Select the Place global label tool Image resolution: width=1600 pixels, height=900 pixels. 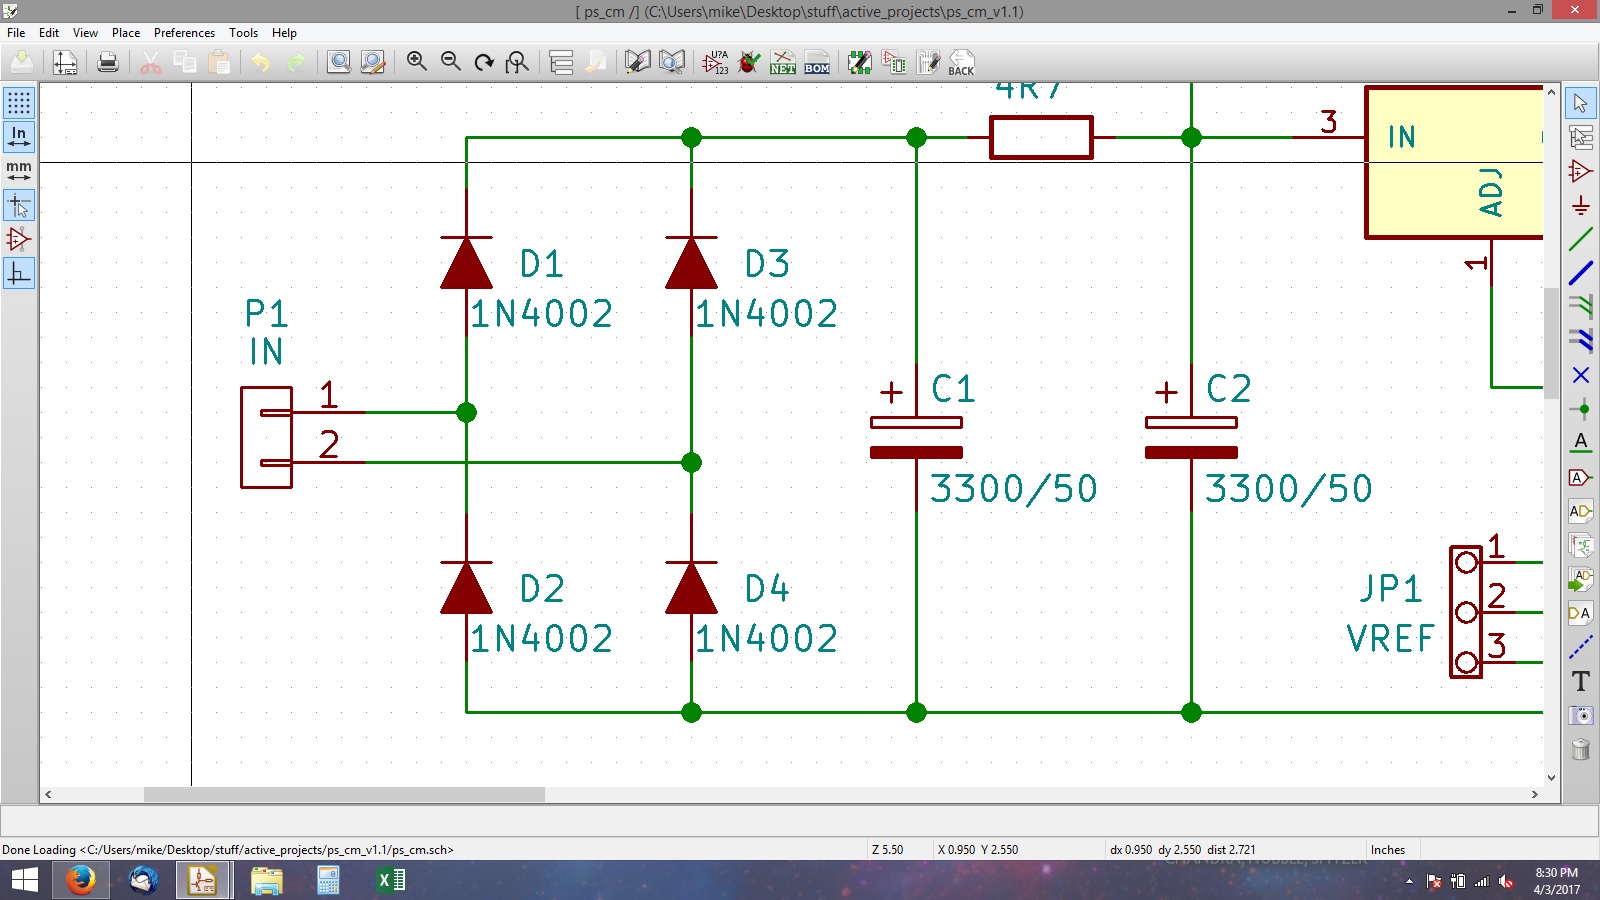coord(1580,477)
